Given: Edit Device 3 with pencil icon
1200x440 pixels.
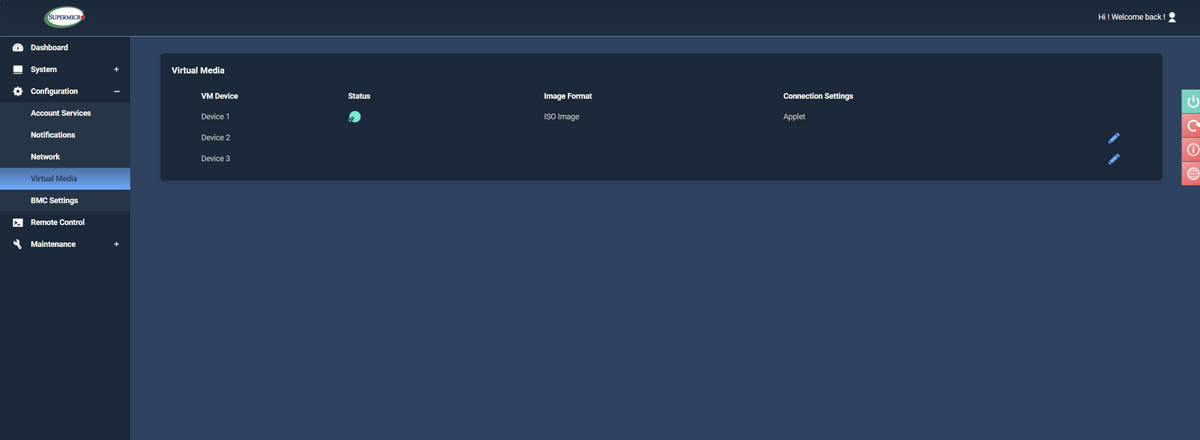Looking at the screenshot, I should 1114,159.
